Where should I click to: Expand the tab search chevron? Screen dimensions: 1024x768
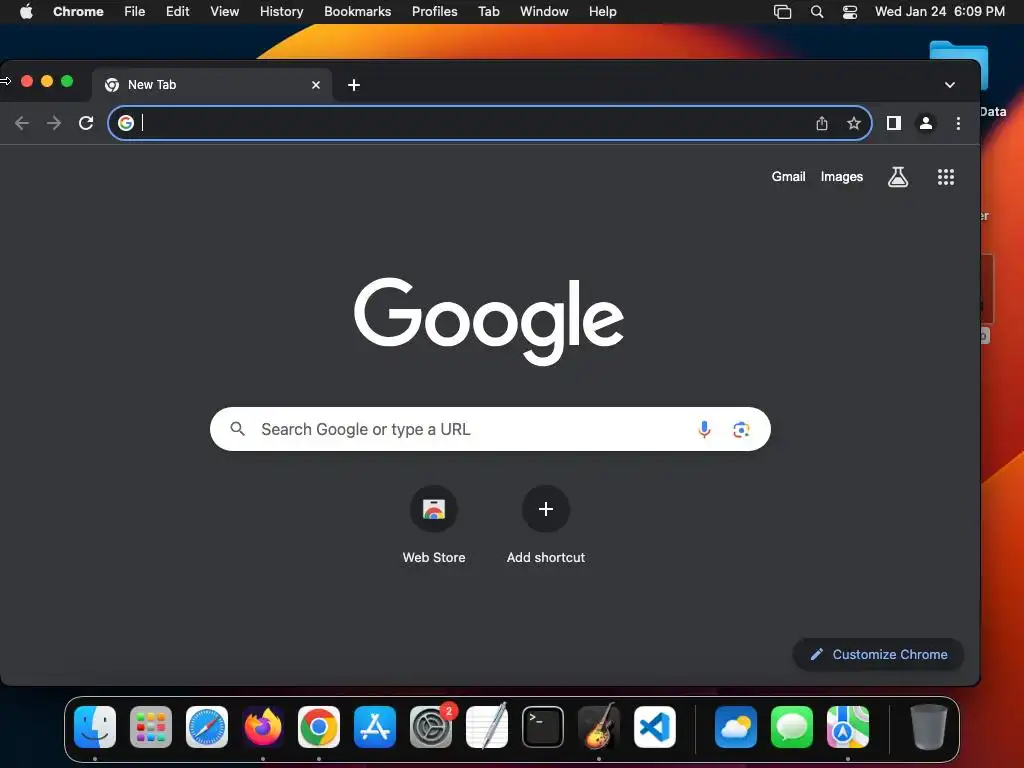950,85
